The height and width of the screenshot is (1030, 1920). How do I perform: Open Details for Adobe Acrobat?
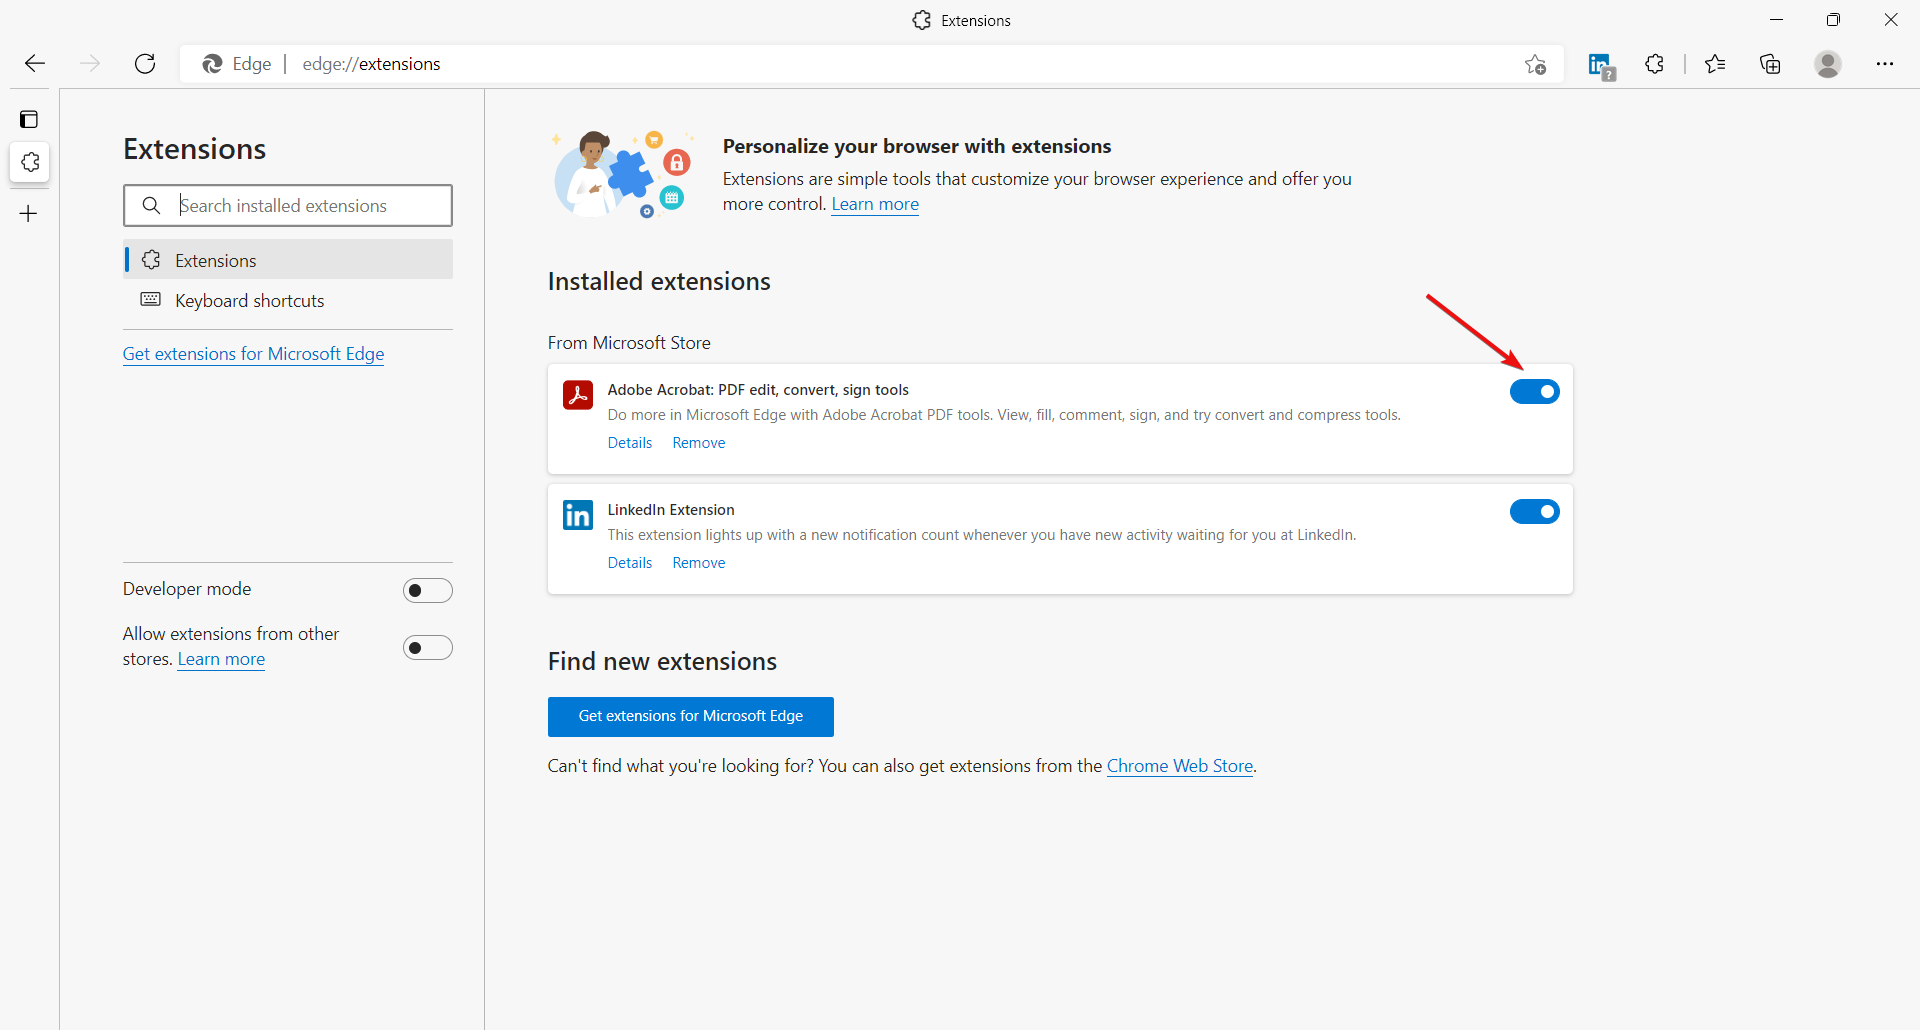[x=630, y=442]
